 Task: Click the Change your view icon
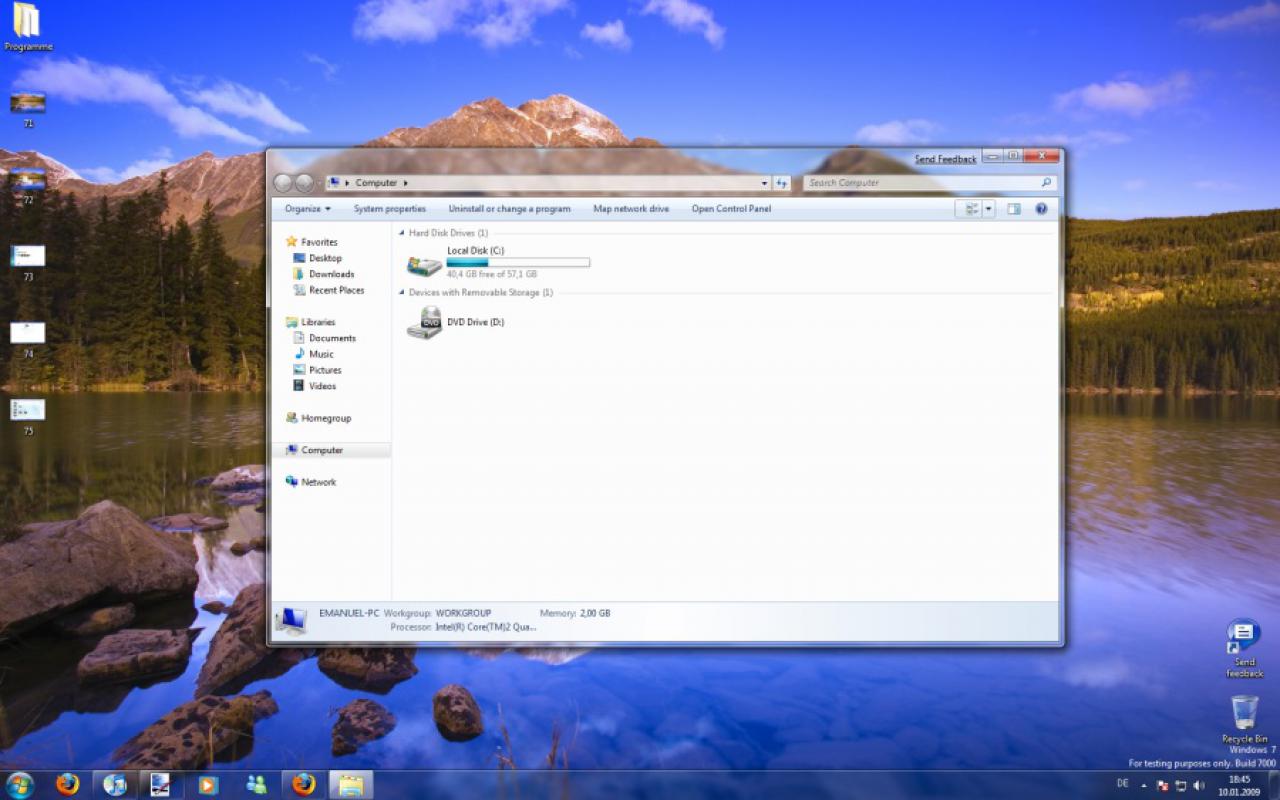tap(970, 209)
